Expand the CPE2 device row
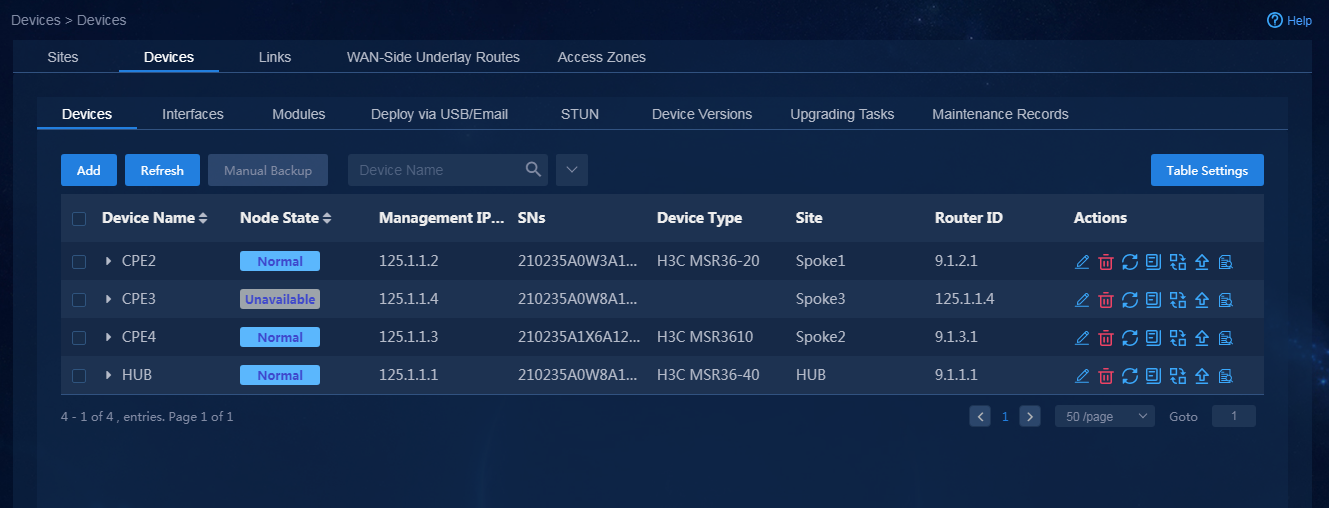The width and height of the screenshot is (1329, 508). 108,262
